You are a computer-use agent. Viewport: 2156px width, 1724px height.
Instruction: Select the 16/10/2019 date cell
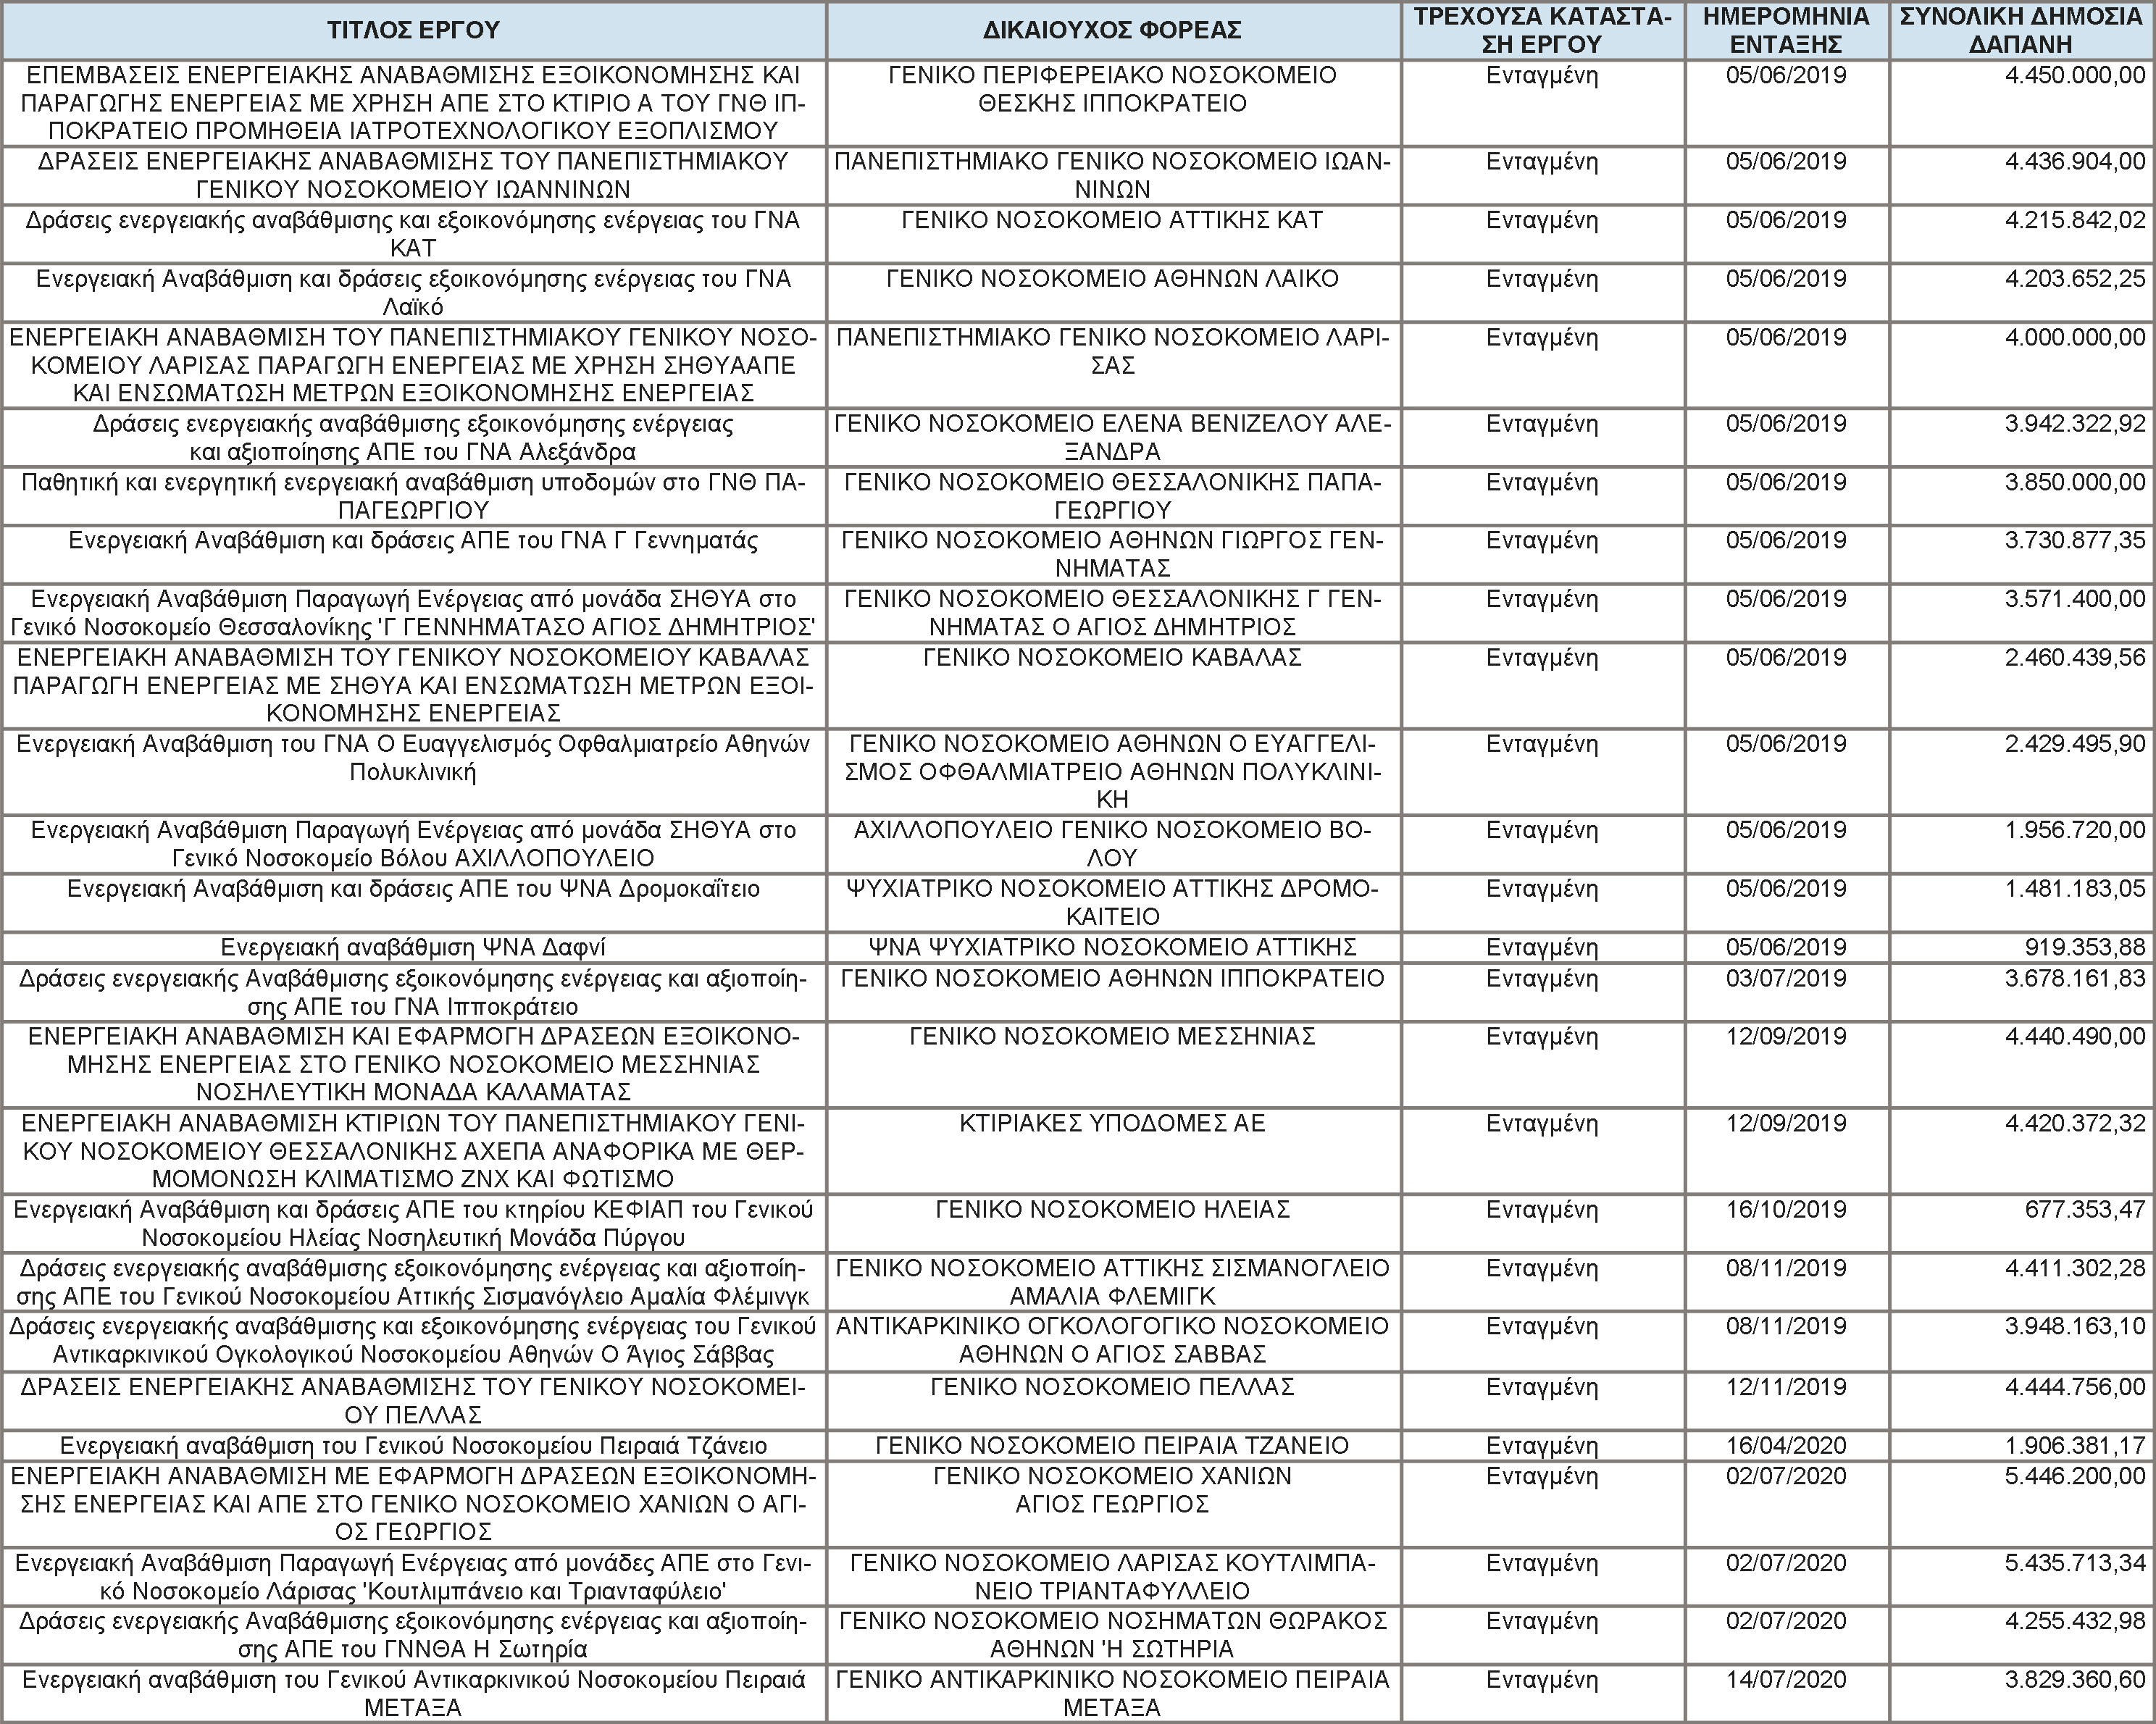1786,1210
